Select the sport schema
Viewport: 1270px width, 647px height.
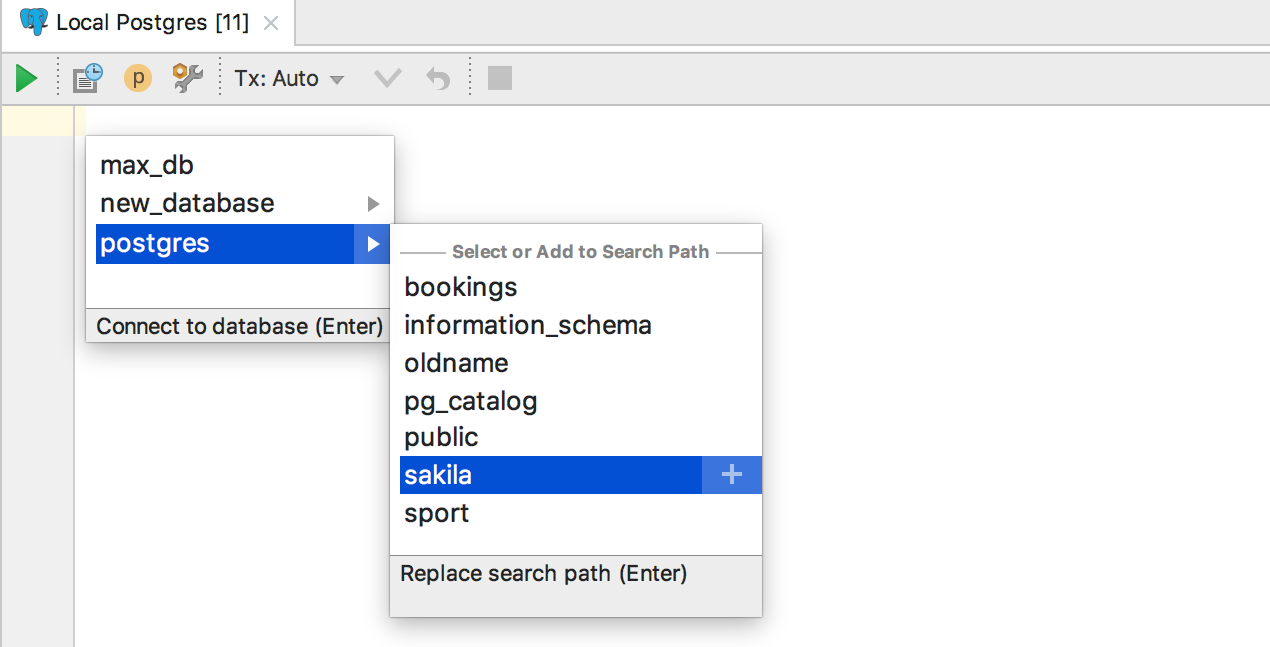(x=580, y=513)
